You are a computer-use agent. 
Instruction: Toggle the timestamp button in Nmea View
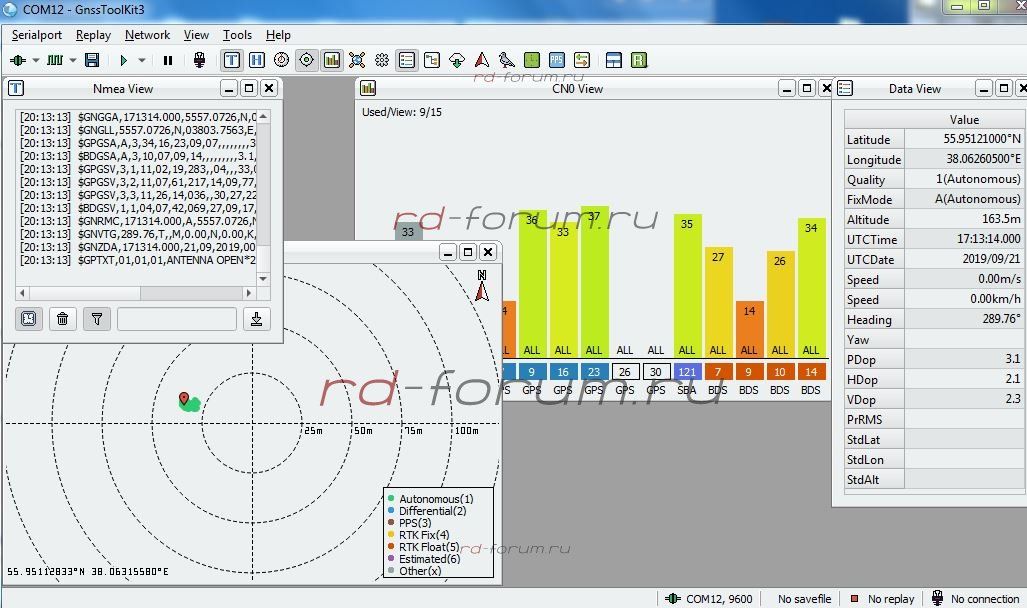tap(29, 318)
